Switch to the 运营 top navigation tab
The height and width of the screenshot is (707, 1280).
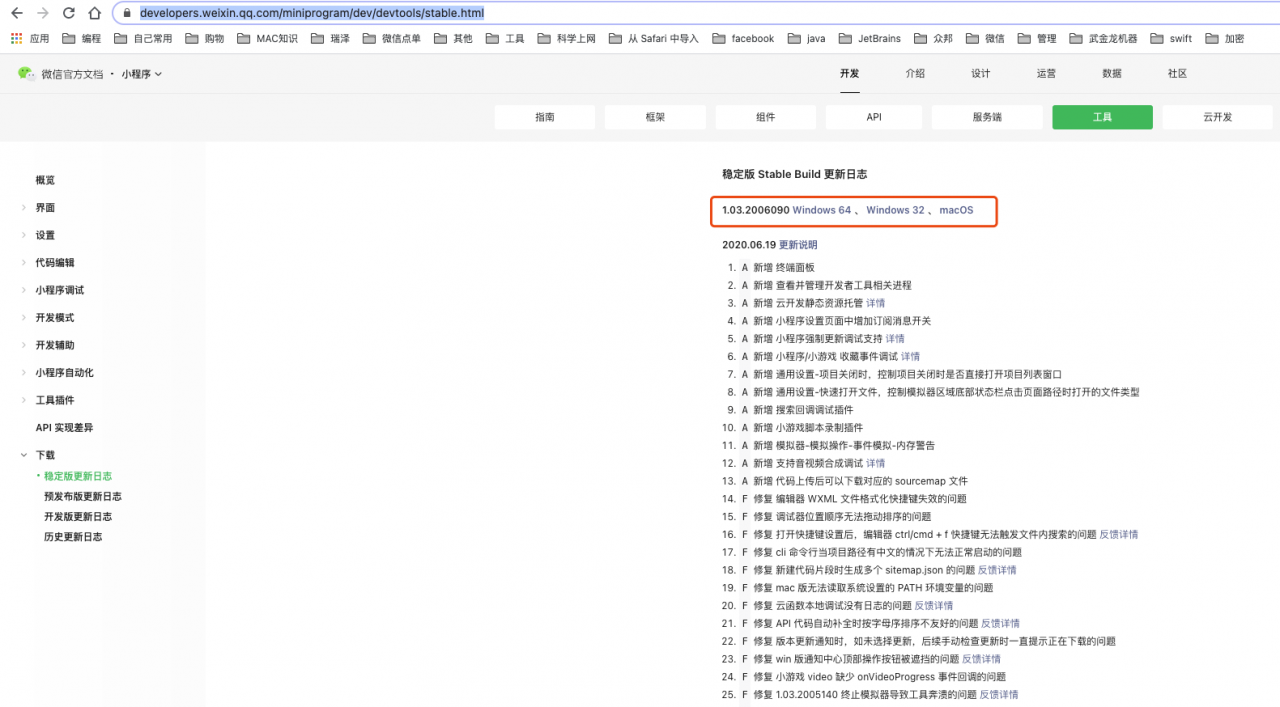[1046, 74]
